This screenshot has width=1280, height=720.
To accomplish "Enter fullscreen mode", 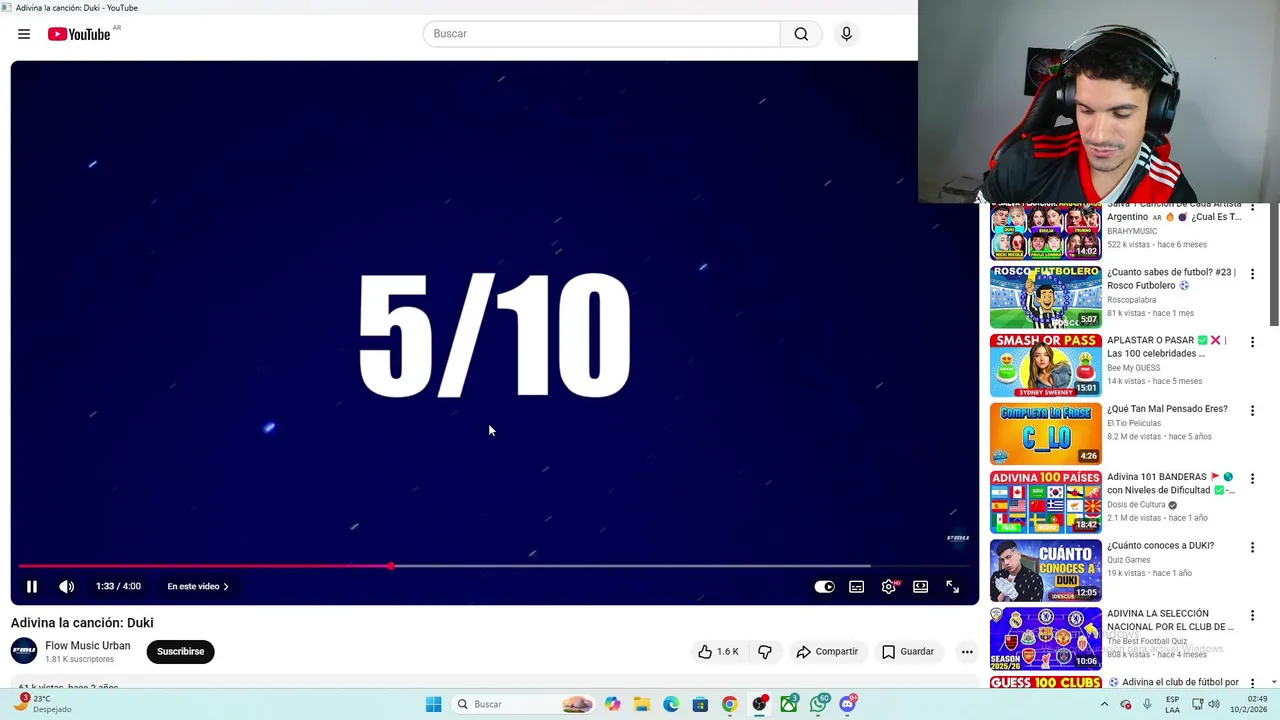I will click(x=952, y=587).
